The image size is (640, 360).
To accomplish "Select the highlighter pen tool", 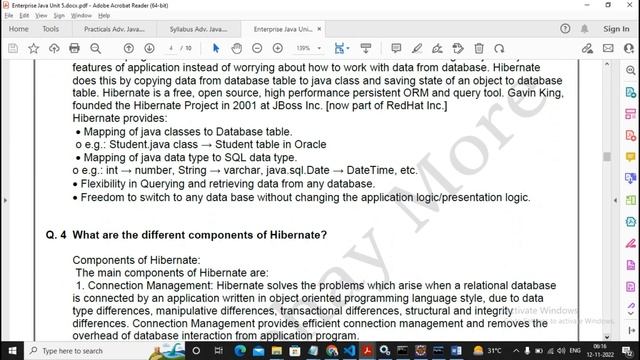I will (417, 48).
